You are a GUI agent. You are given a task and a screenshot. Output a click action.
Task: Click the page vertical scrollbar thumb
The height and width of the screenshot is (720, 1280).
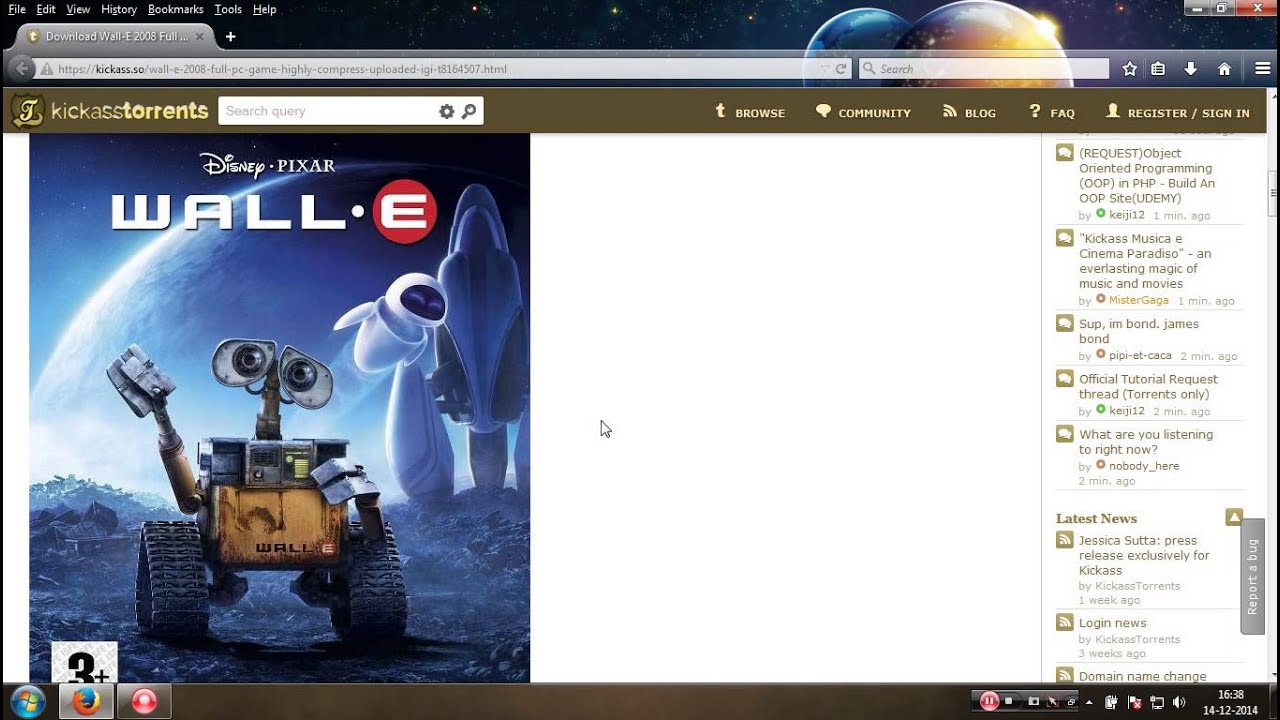pos(1273,194)
